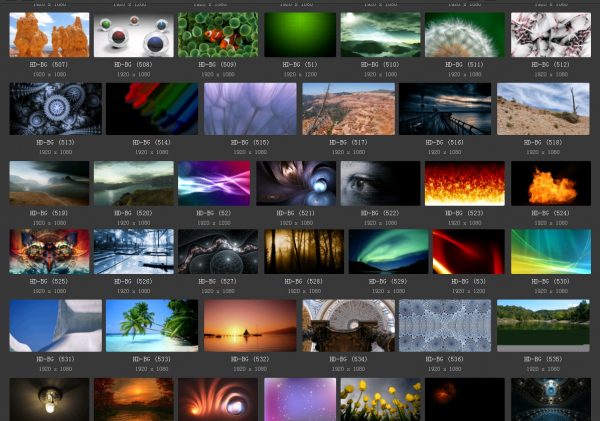600x421 pixels.
Task: Select the yellow tulips thumbnail in the bottom row
Action: pos(380,400)
